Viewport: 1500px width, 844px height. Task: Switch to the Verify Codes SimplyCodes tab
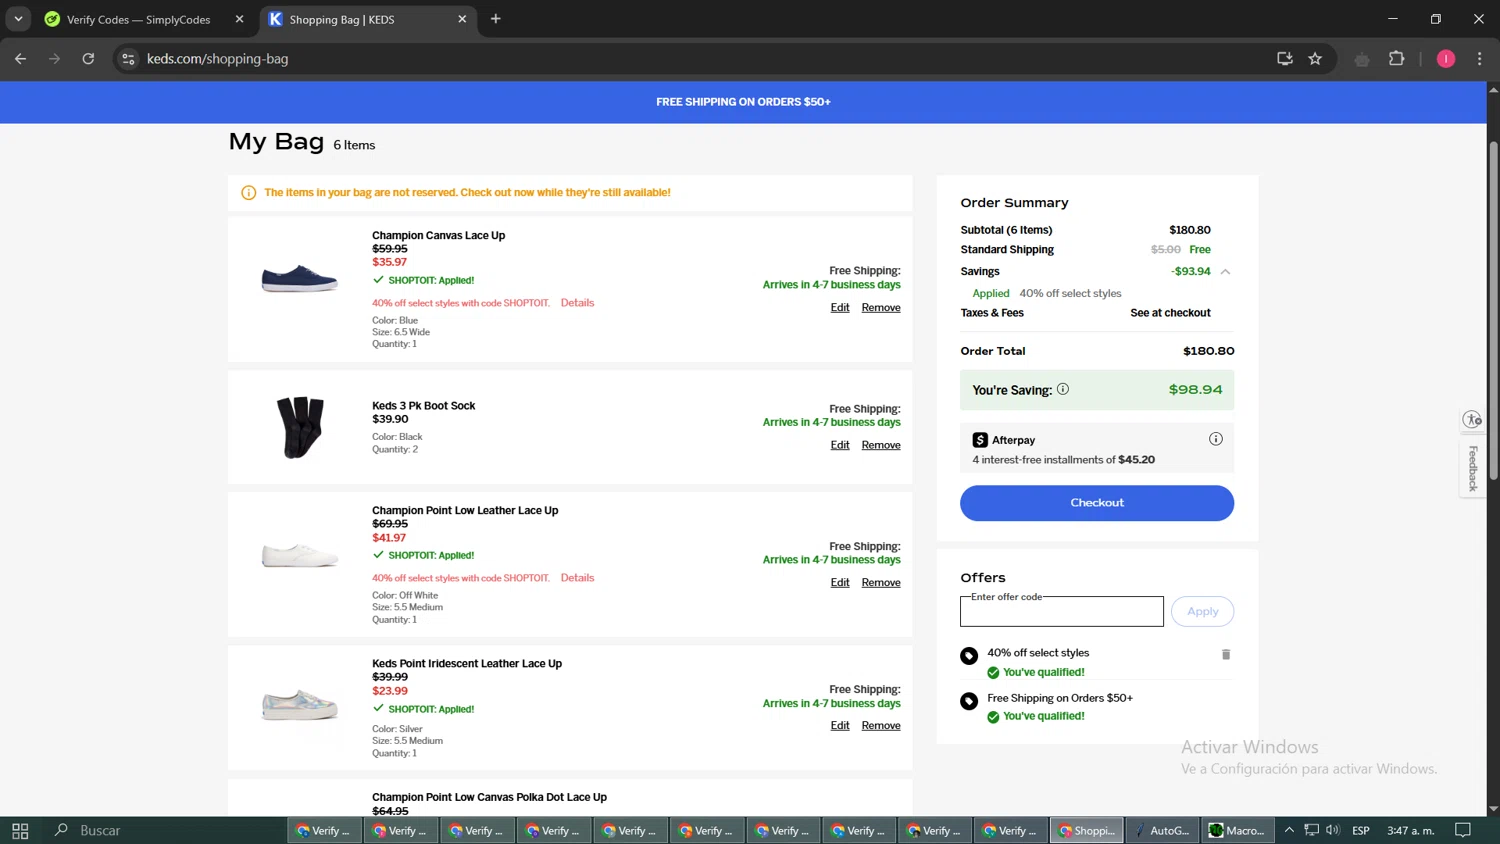coord(138,19)
